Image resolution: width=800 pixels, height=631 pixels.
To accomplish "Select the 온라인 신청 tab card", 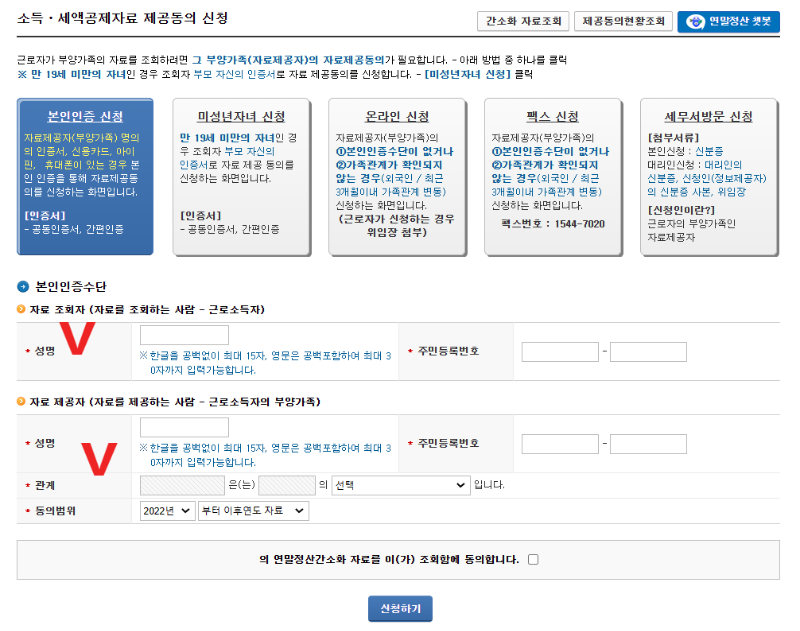I will coord(397,176).
